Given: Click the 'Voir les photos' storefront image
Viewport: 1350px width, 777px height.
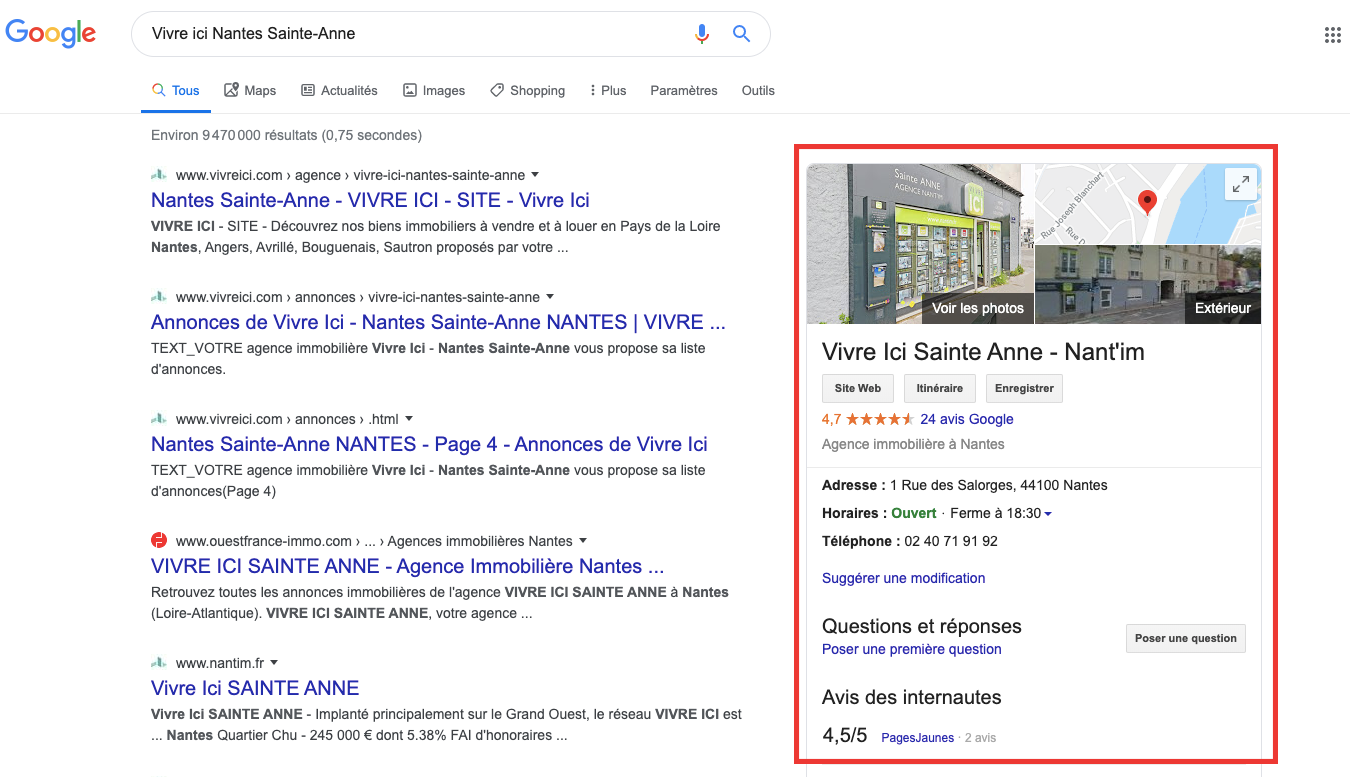Looking at the screenshot, I should tap(919, 244).
